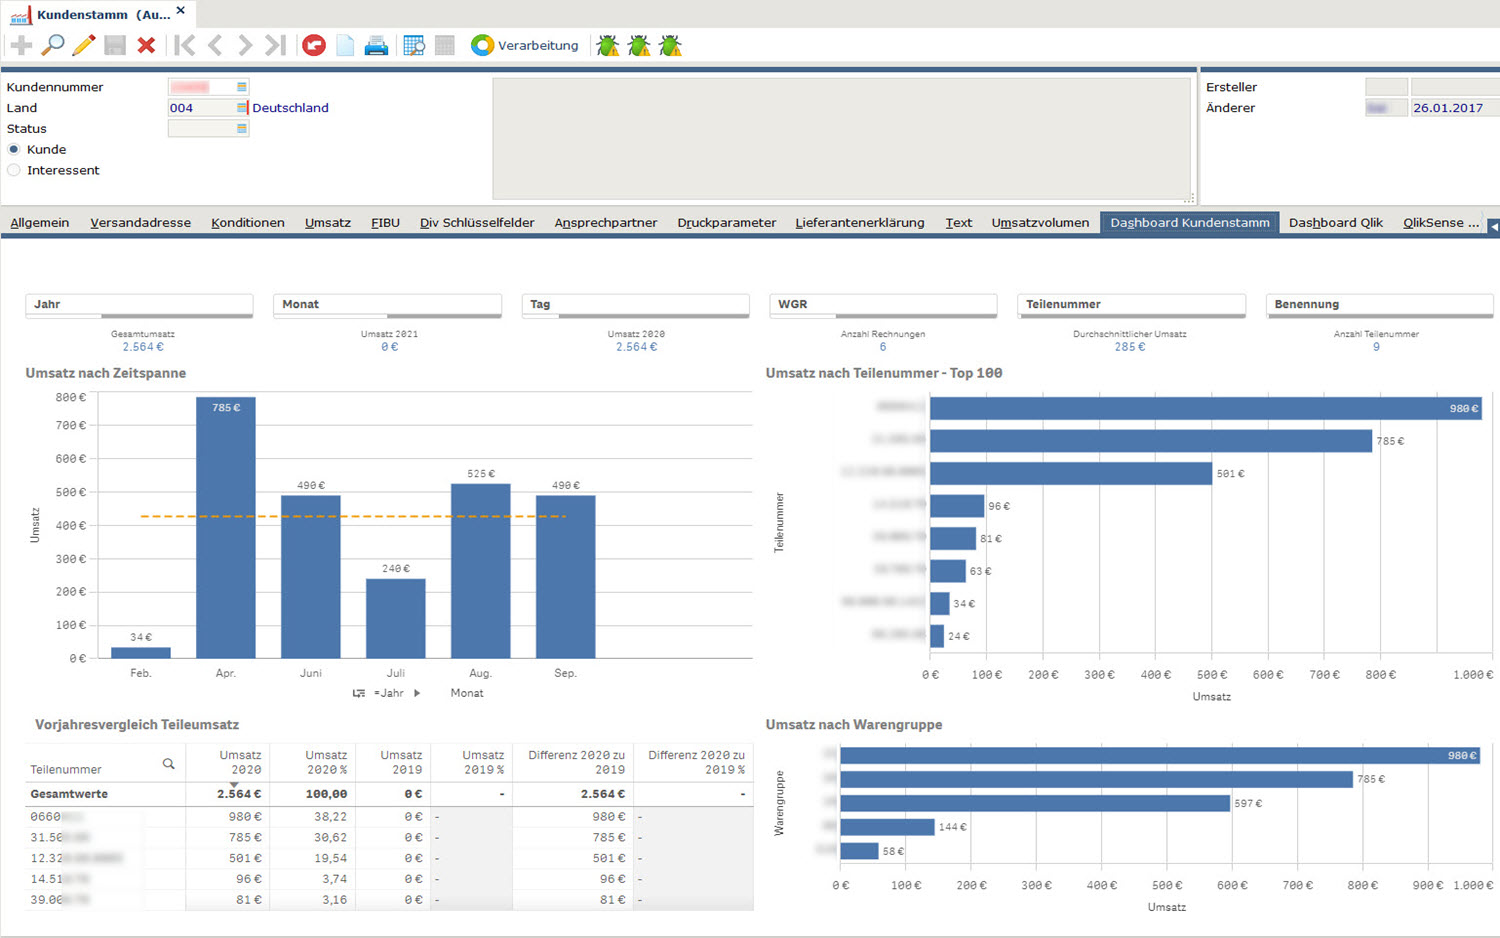1500x938 pixels.
Task: Search the Teilenummer column in table
Action: click(168, 764)
